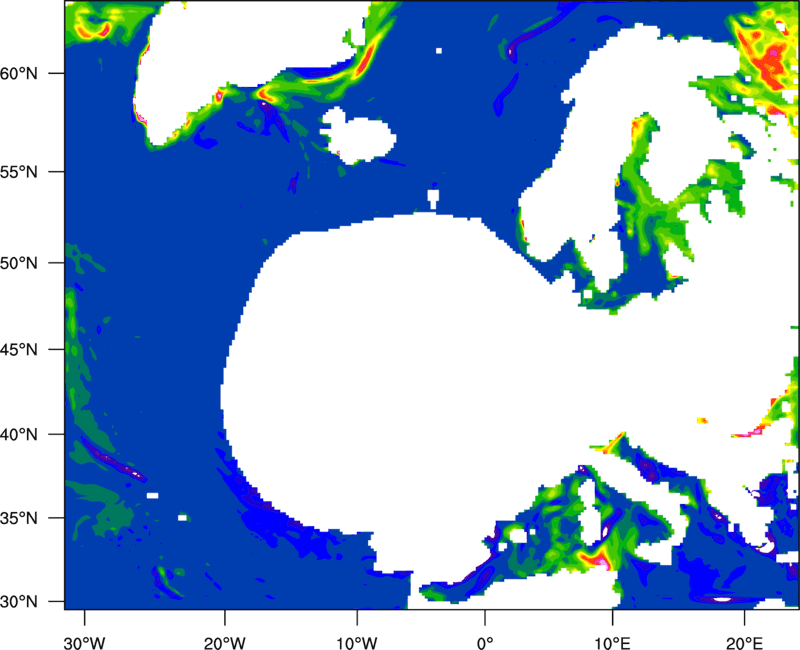800x650 pixels.
Task: Click the 10°E longitude label
Action: coord(612,643)
